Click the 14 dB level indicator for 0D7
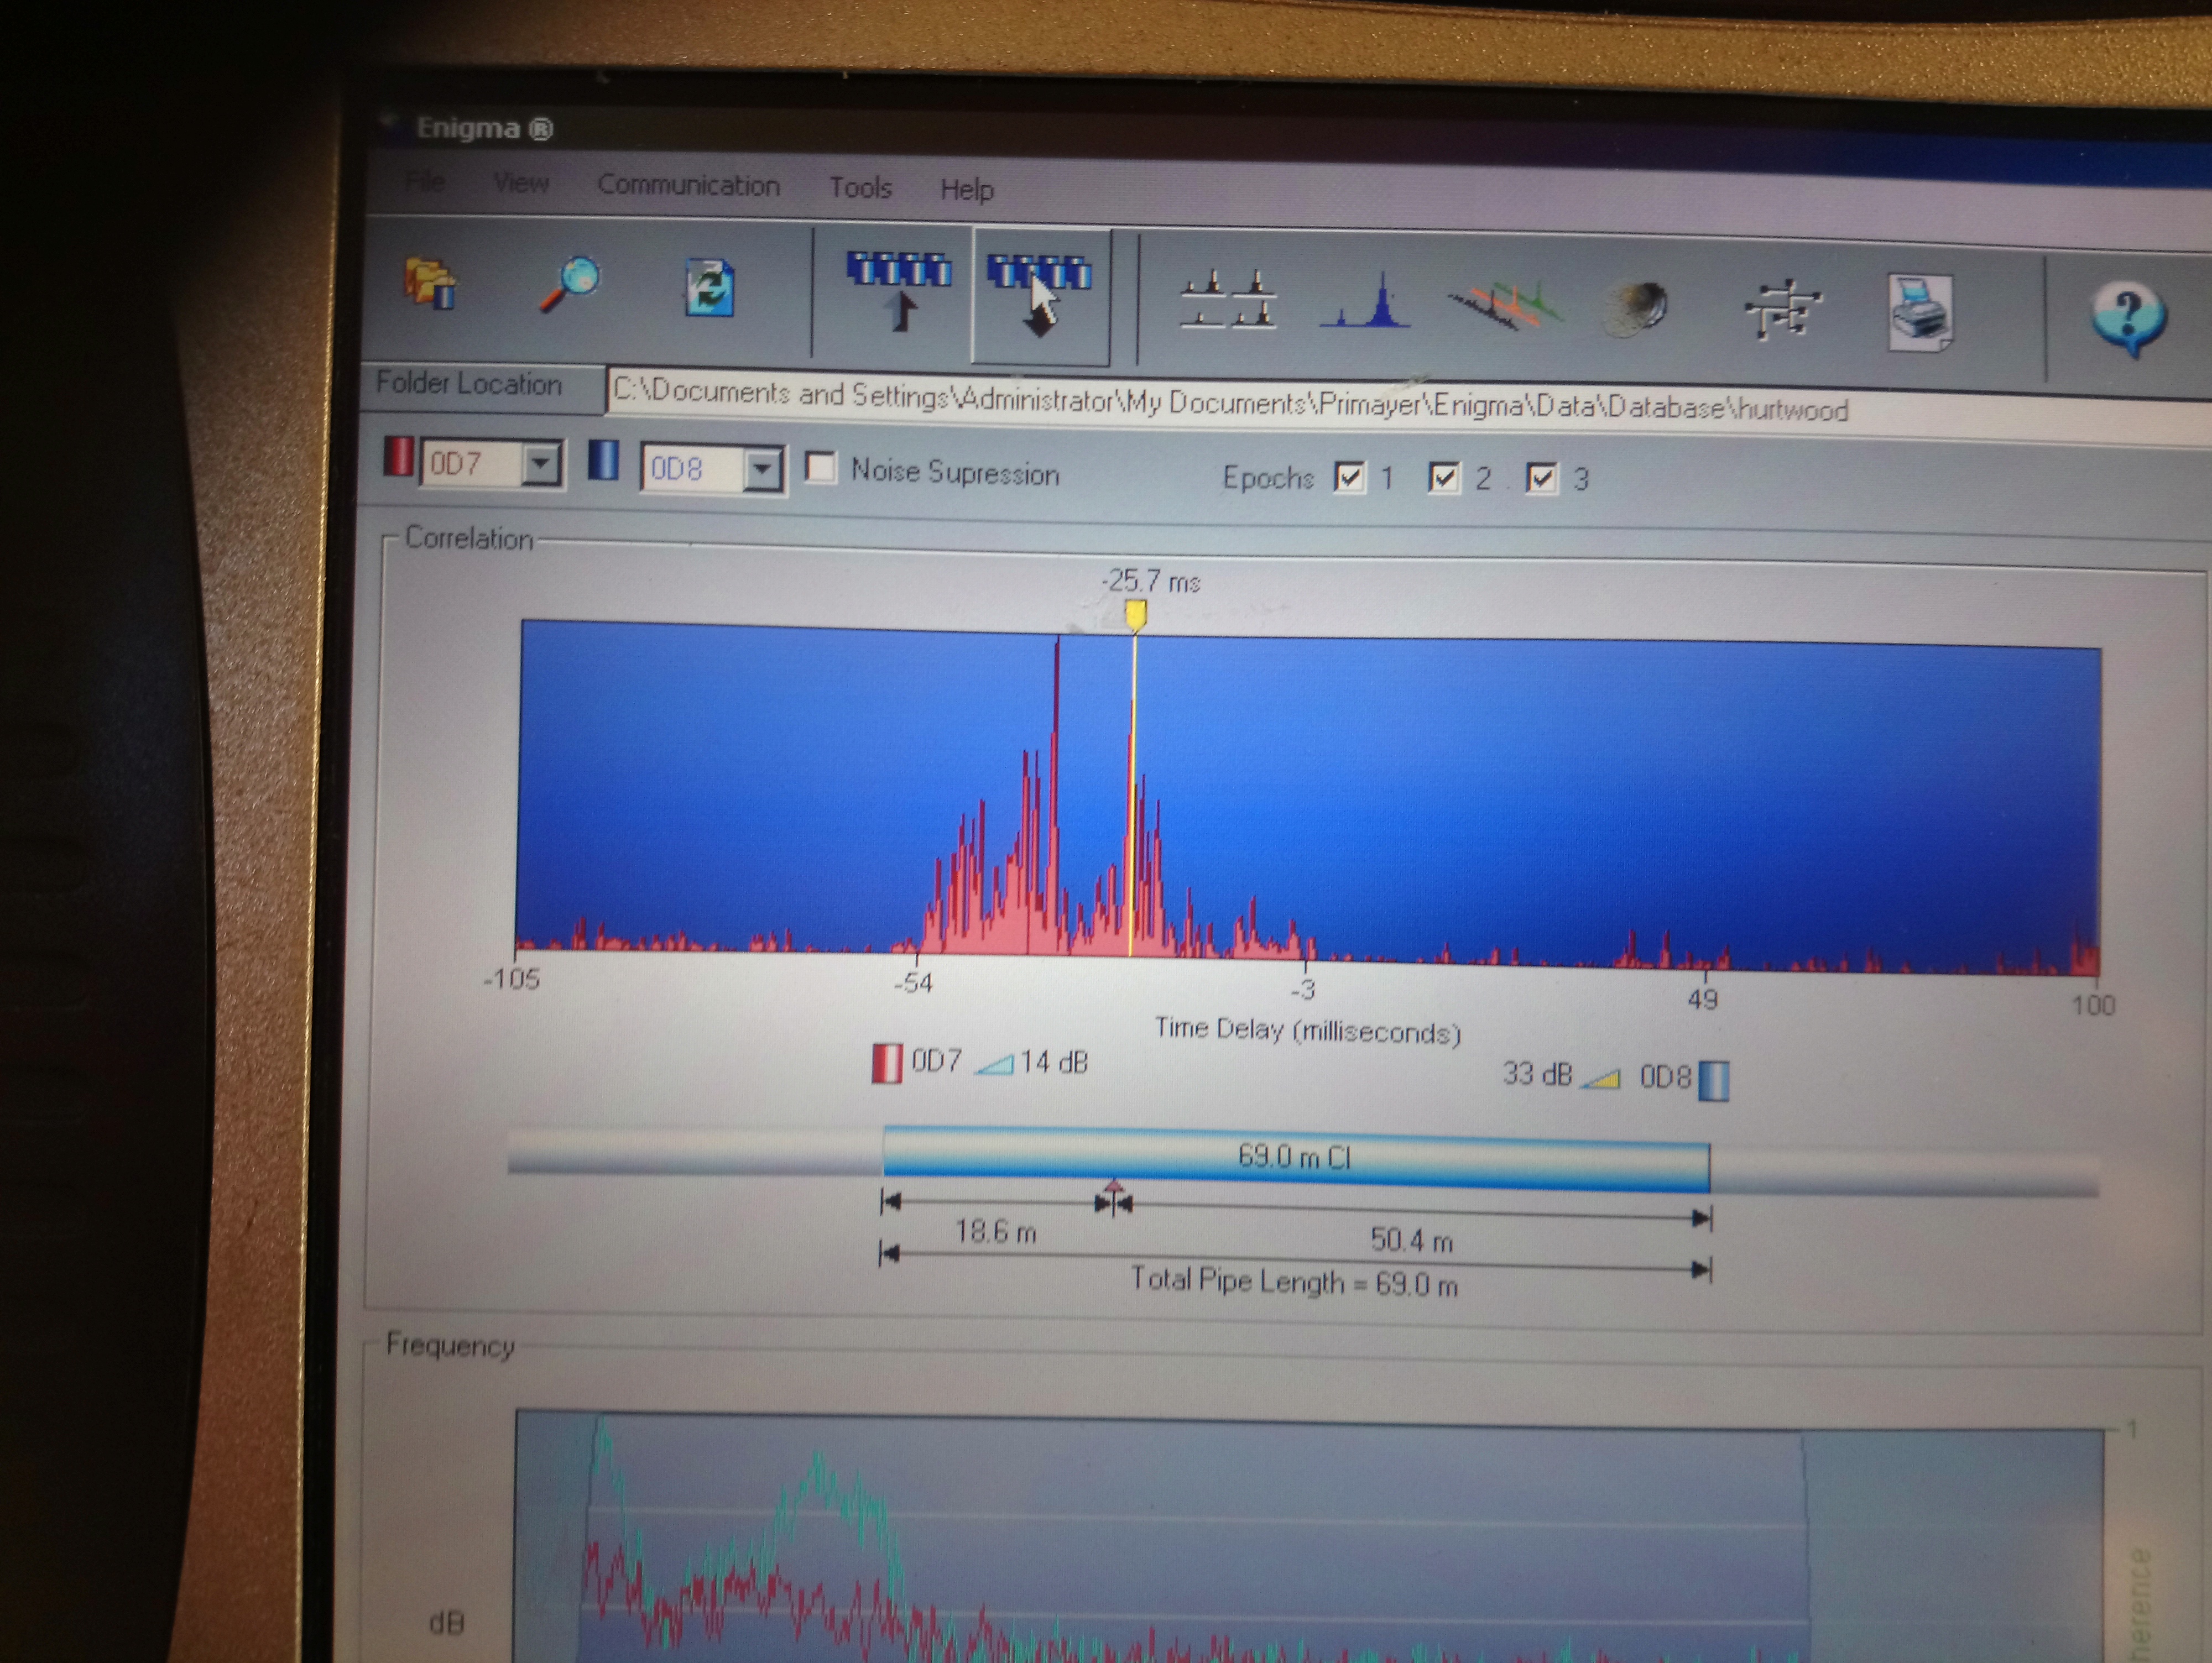Screen dimensions: 2212x1663 [1033, 1062]
